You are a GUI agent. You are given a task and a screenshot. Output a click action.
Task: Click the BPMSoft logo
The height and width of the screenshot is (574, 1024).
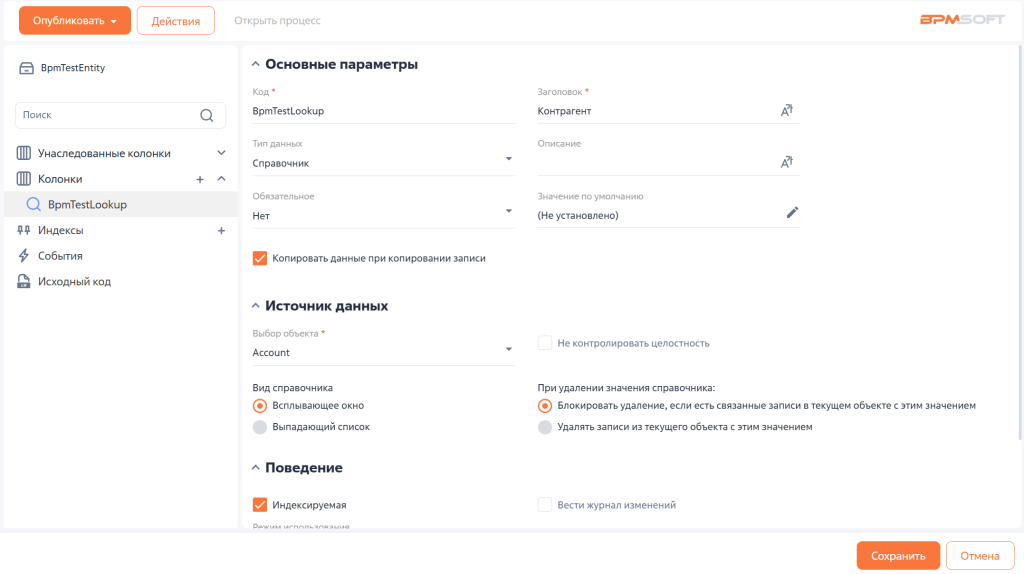[962, 20]
